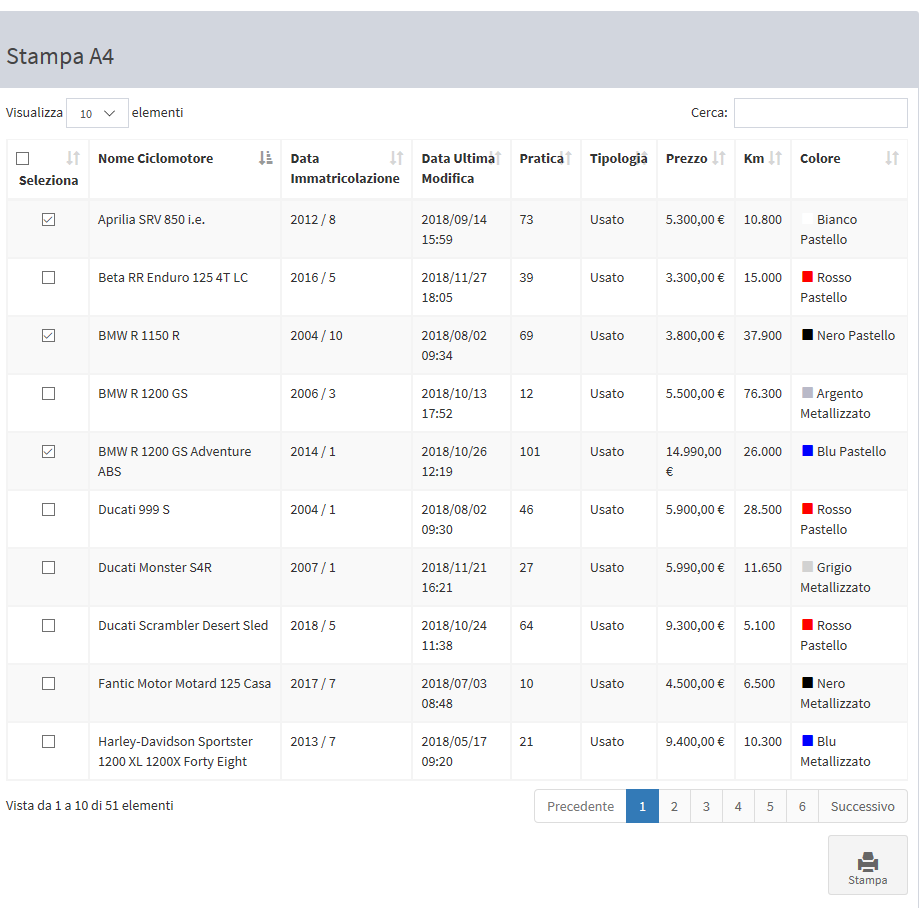Click the Successivo pagination button

click(862, 806)
